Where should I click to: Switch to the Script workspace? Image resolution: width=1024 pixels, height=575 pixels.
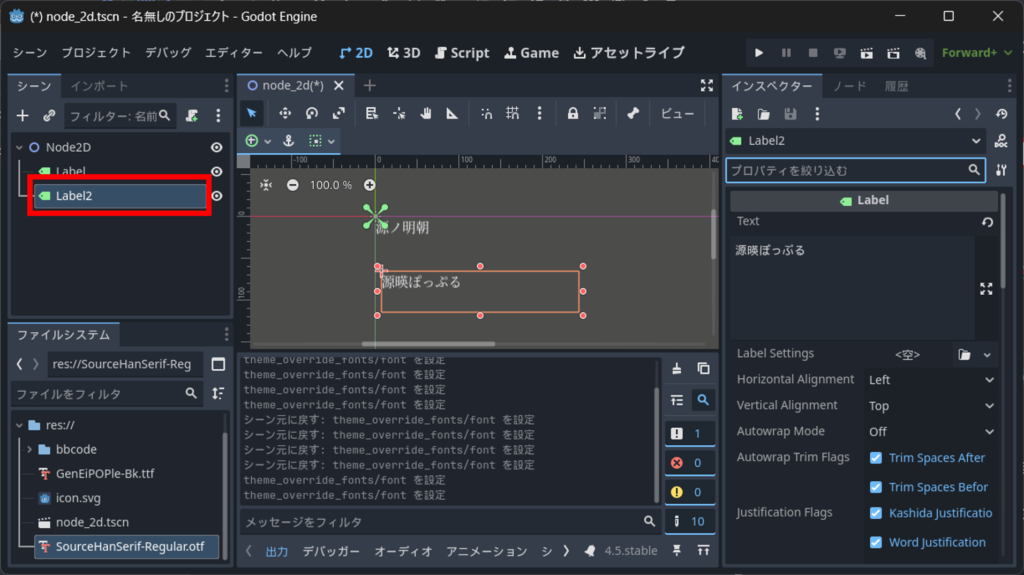pyautogui.click(x=460, y=53)
